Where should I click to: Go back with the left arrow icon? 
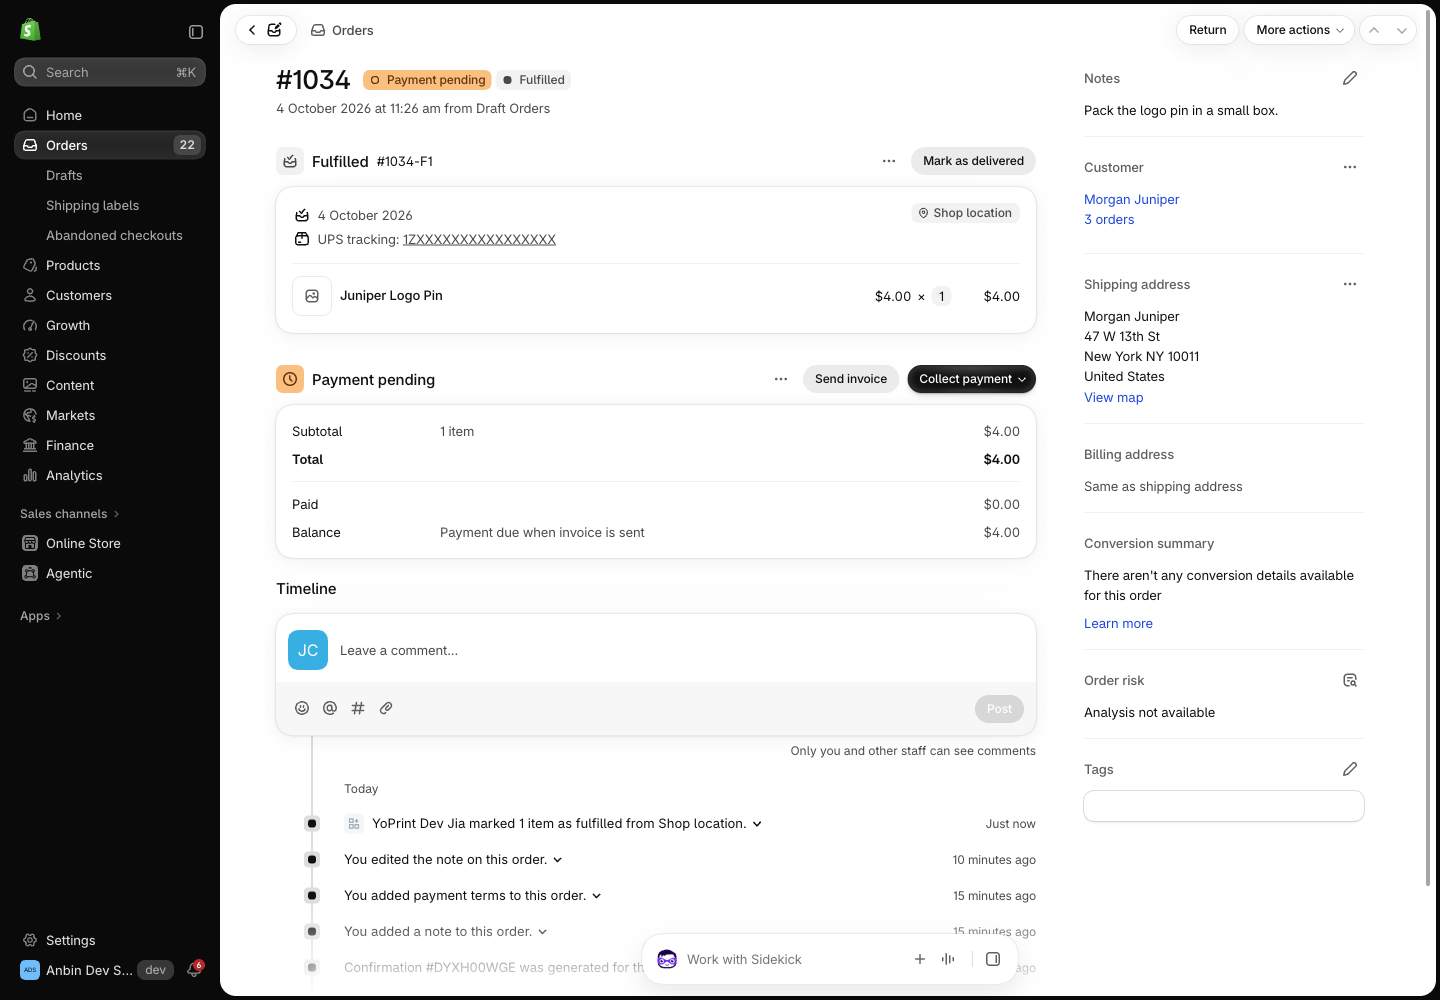[x=252, y=30]
